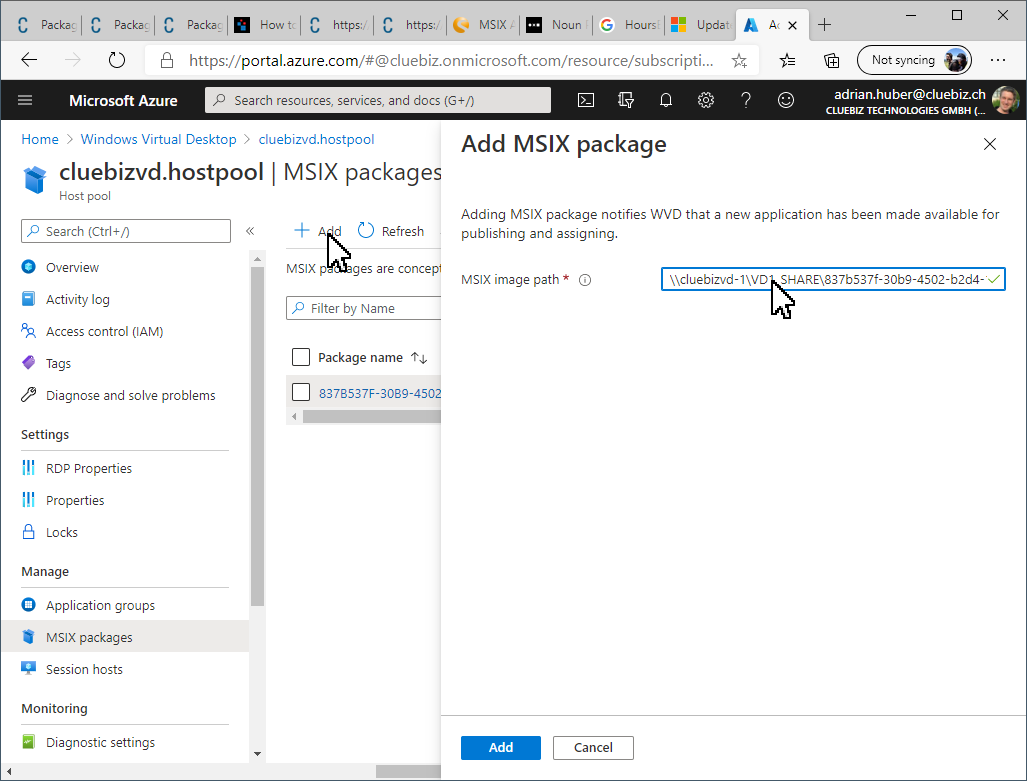The width and height of the screenshot is (1027, 781).
Task: Collapse the left menu with the double chevron
Action: click(250, 231)
